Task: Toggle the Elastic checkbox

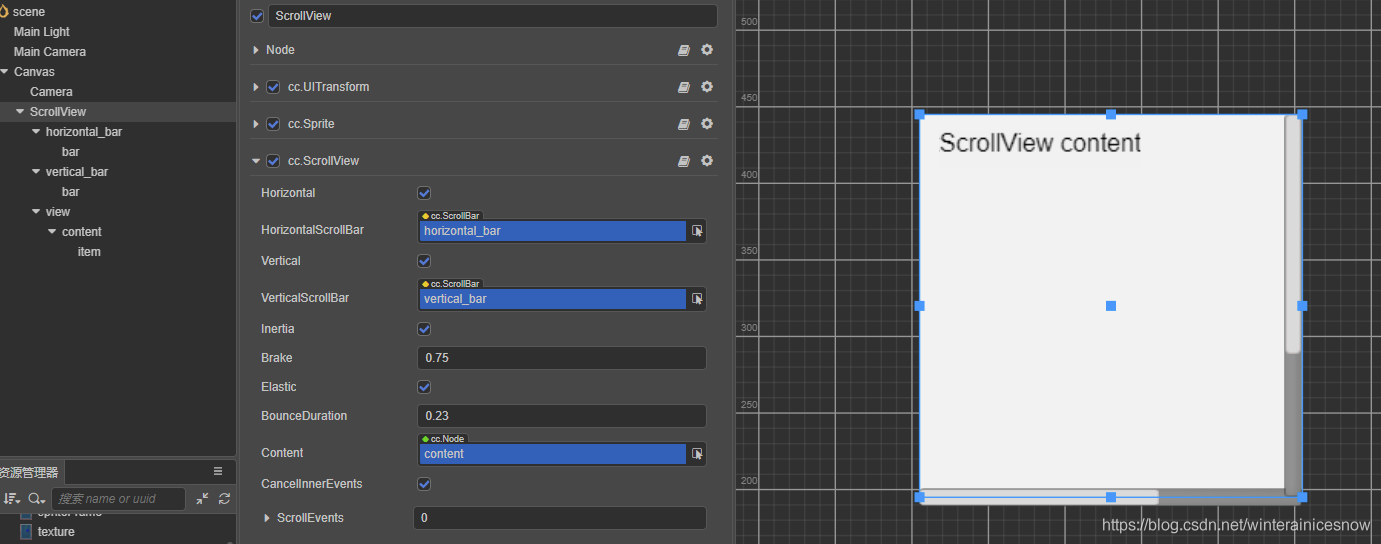Action: click(x=424, y=387)
